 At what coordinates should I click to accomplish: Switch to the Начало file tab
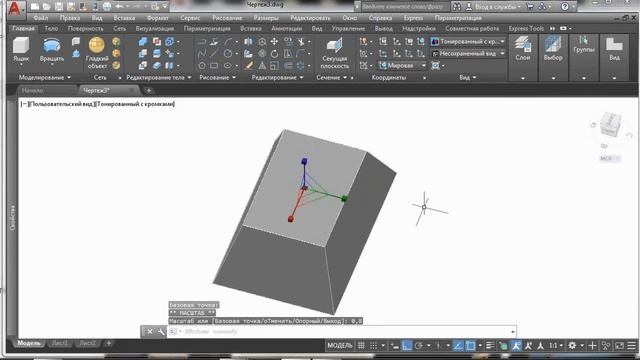(33, 90)
